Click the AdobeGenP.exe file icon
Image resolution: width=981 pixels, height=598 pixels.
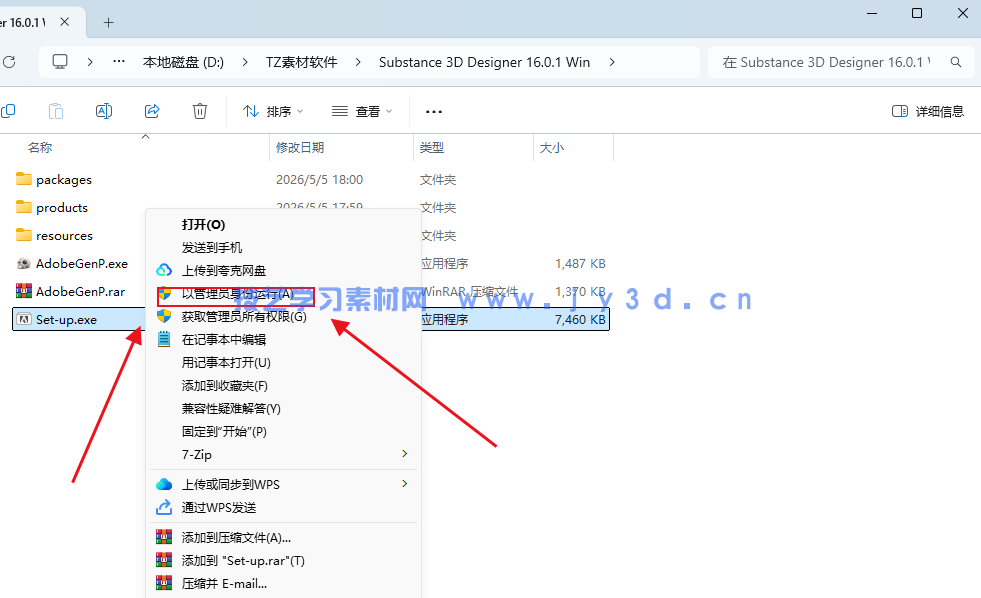24,263
